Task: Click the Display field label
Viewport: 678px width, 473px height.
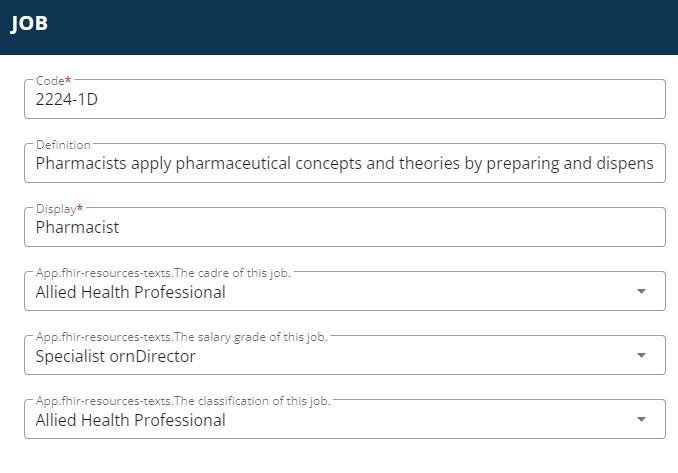Action: 56,209
